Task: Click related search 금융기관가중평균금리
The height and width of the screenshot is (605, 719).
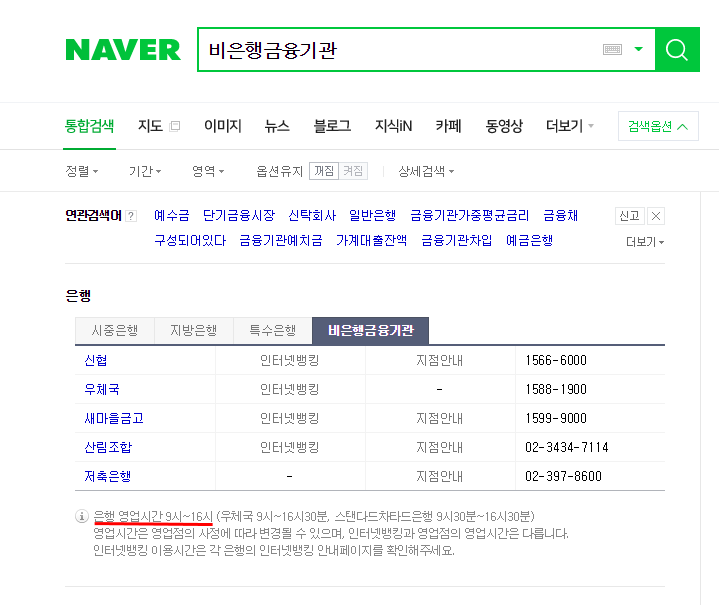Action: [x=469, y=215]
